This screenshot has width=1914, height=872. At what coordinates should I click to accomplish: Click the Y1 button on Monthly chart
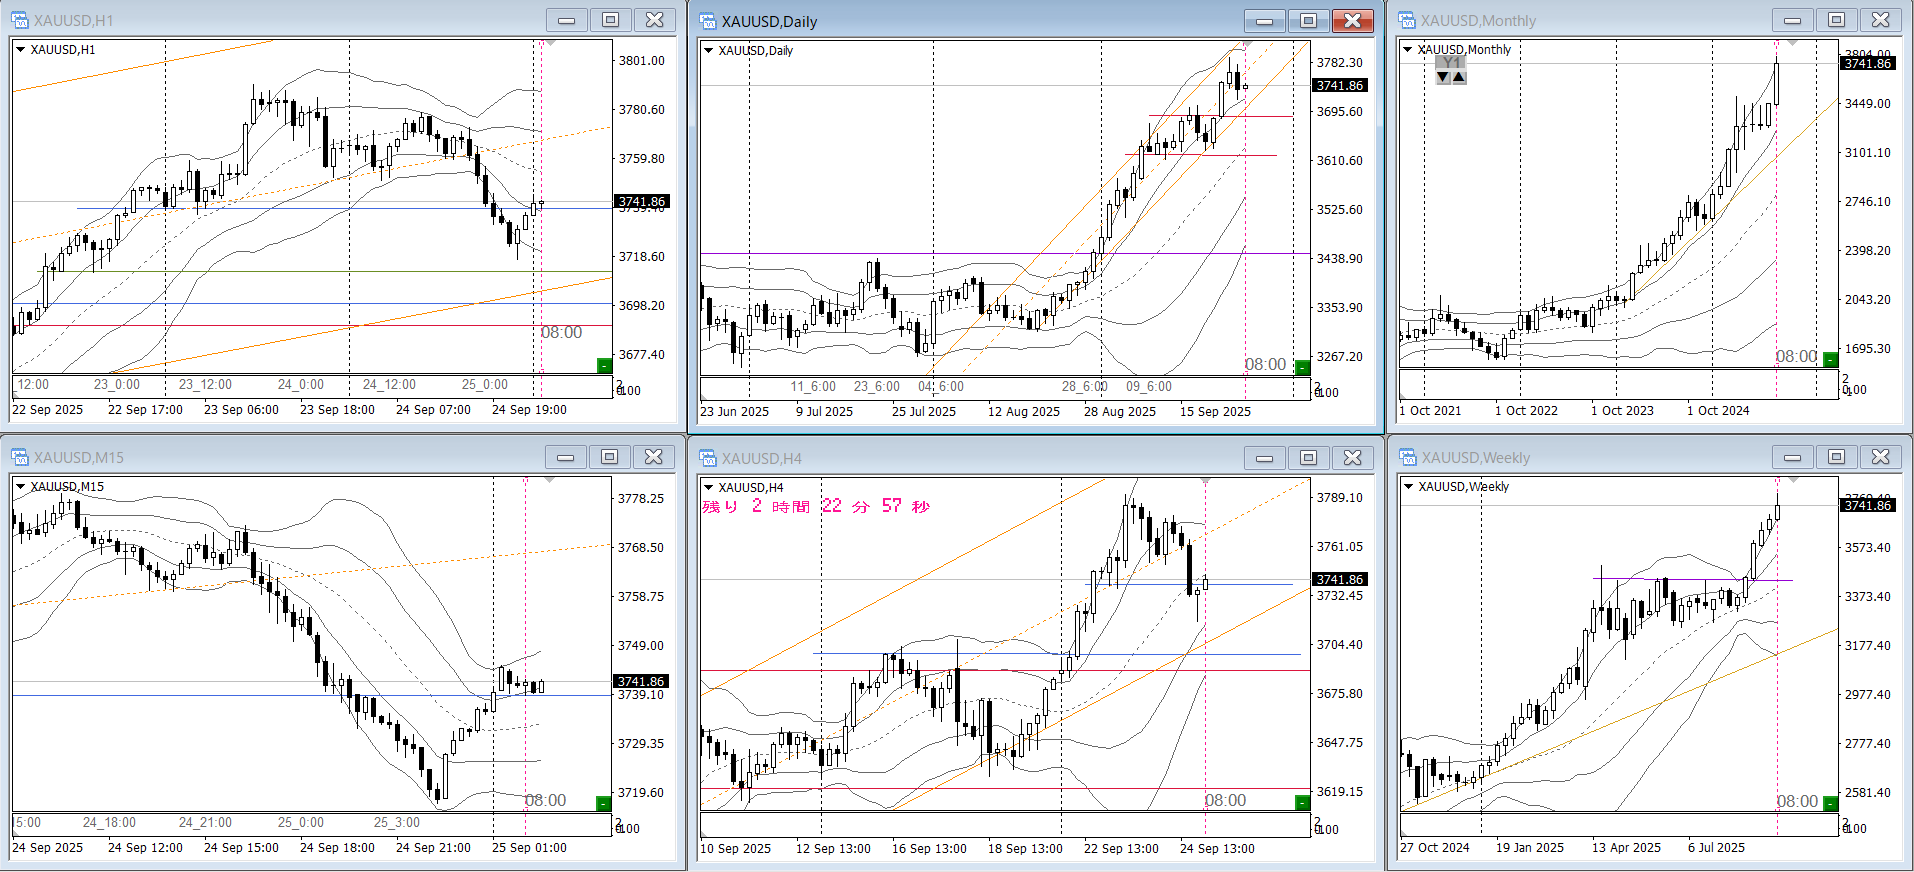[x=1451, y=63]
